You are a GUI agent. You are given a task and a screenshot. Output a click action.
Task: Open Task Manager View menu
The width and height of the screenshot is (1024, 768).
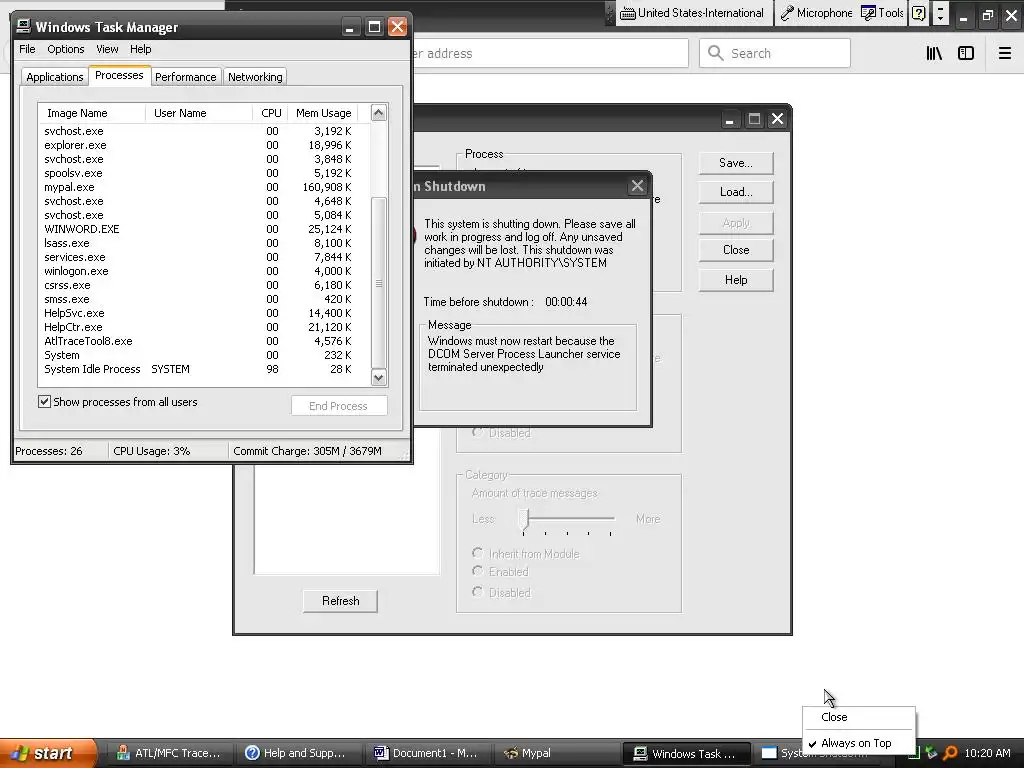(107, 49)
